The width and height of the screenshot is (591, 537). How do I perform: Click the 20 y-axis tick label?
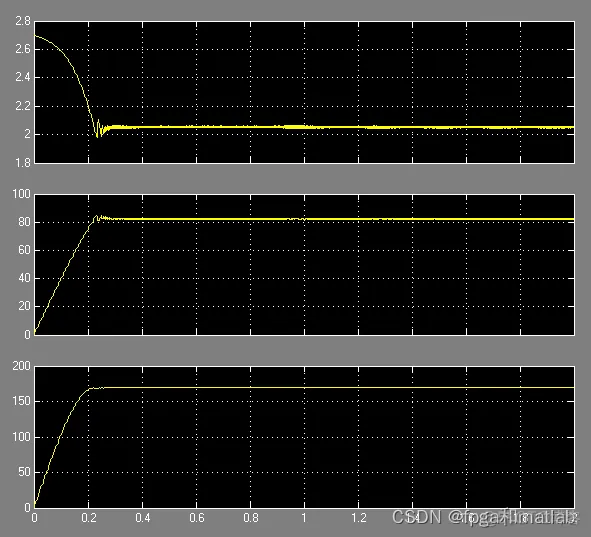coord(24,306)
